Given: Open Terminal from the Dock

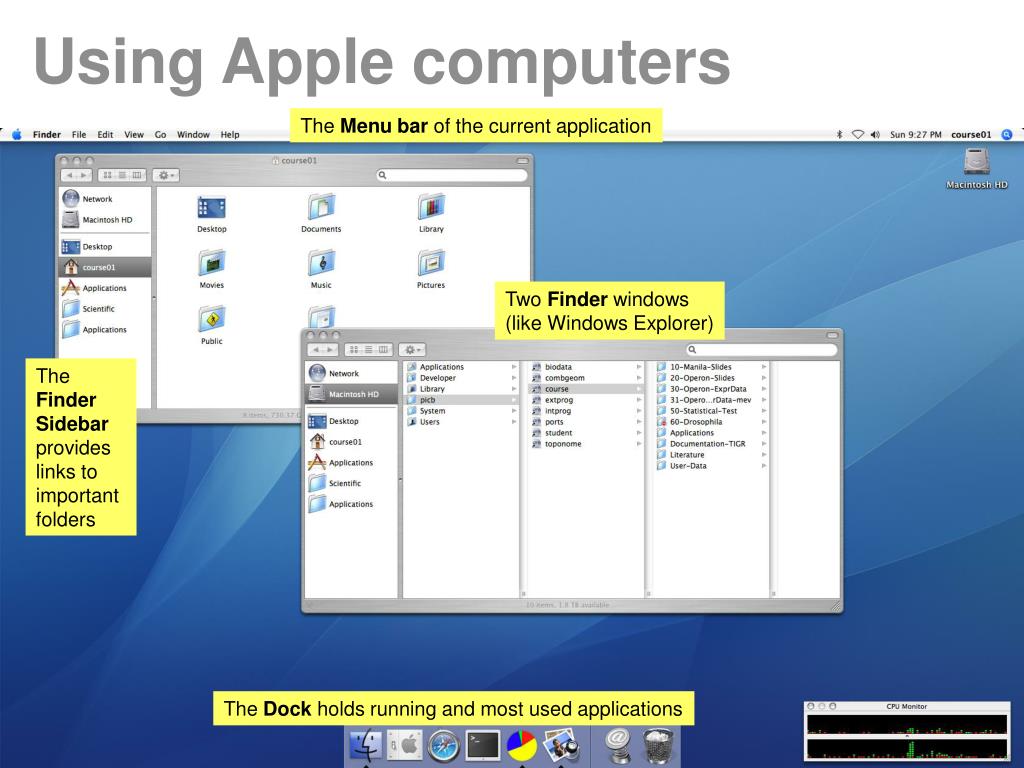Looking at the screenshot, I should point(483,746).
